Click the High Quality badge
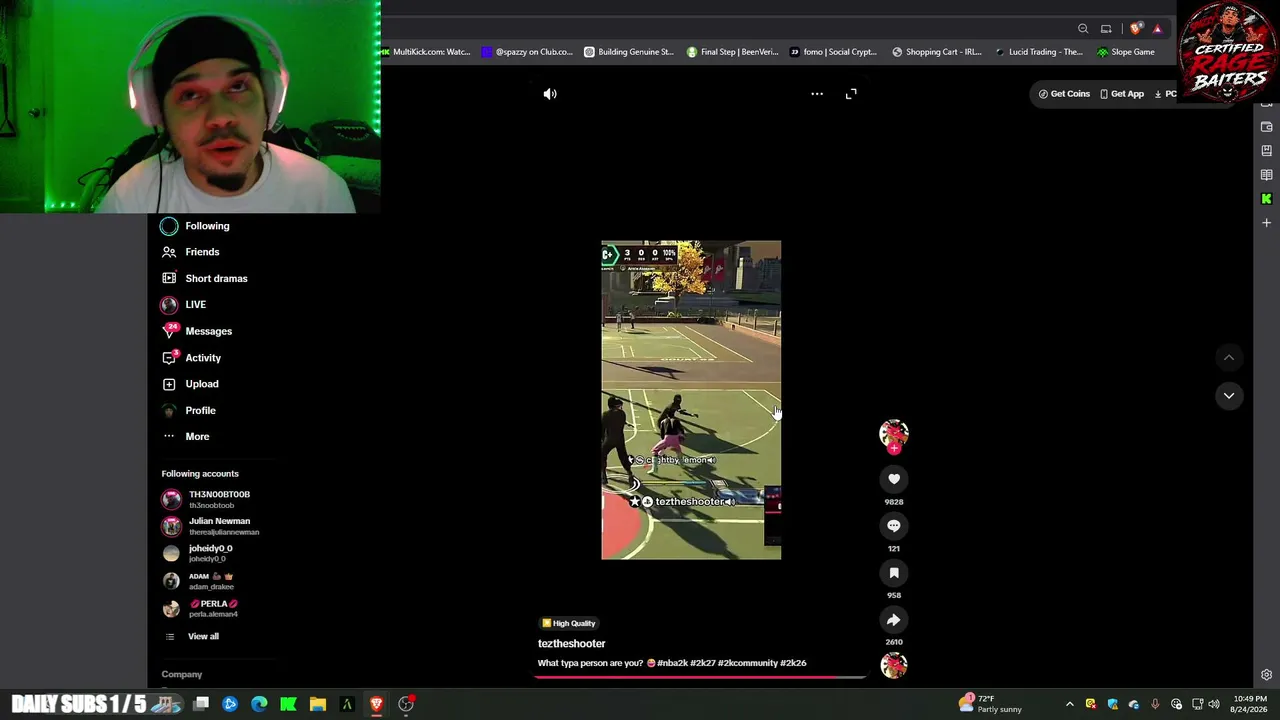The image size is (1280, 720). point(568,624)
